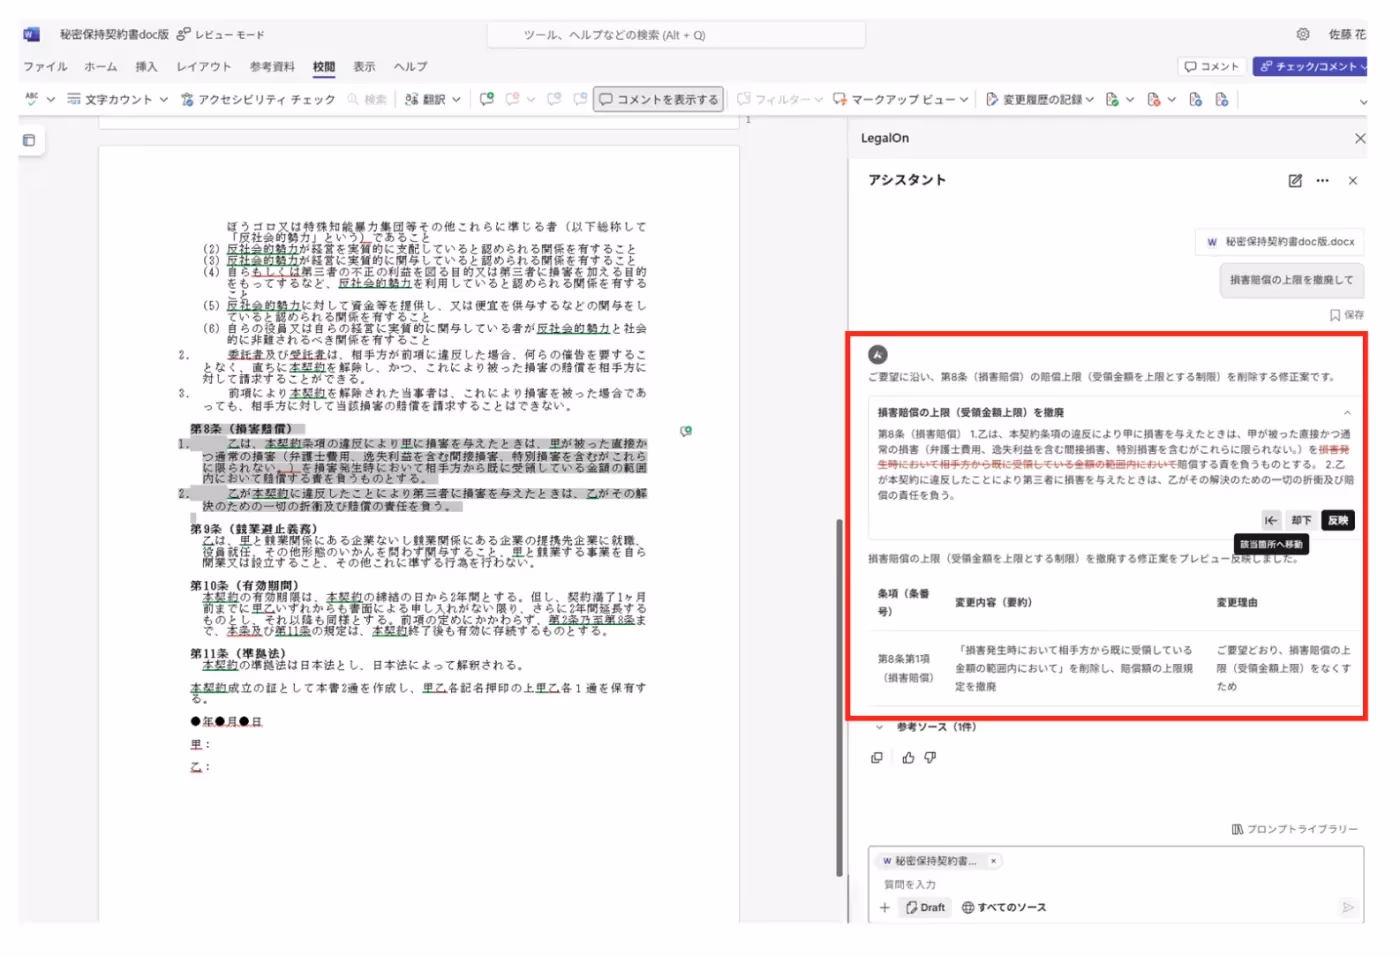The height and width of the screenshot is (957, 1400).
Task: Click the 秘密保持契約書doc版.docx attachment chip
Action: click(1280, 242)
